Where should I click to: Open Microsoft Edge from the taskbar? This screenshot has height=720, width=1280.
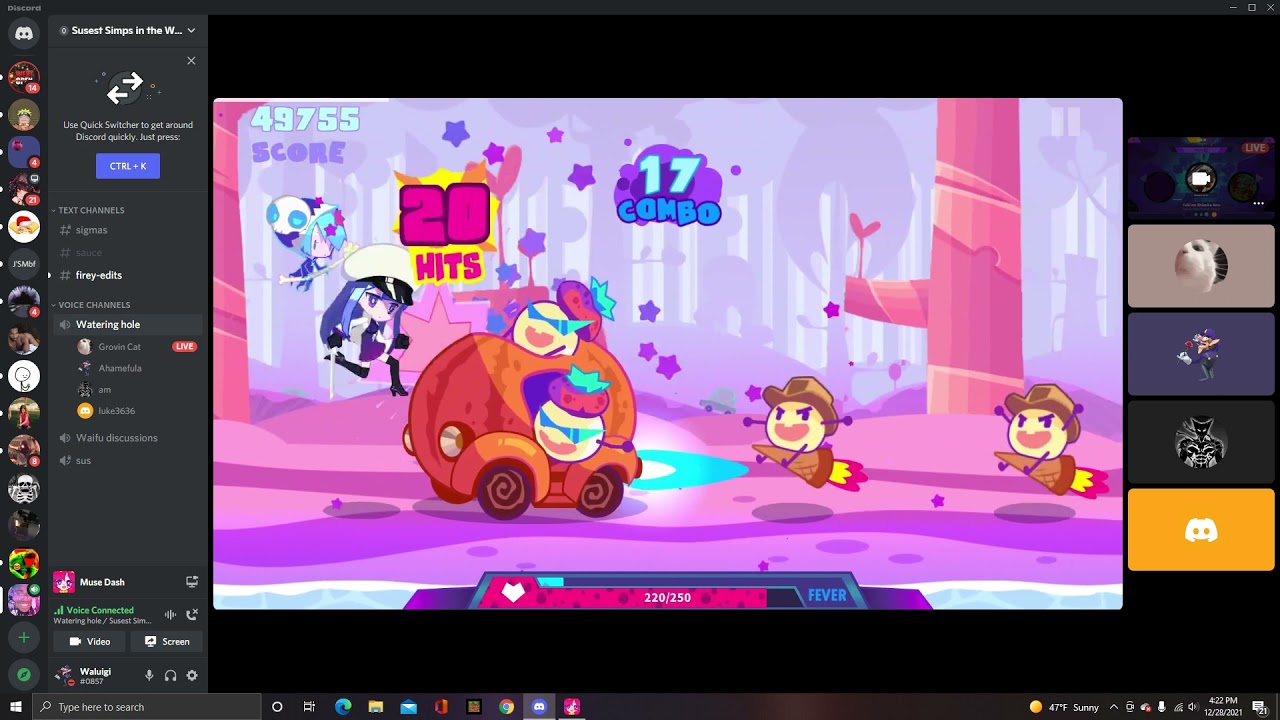343,707
